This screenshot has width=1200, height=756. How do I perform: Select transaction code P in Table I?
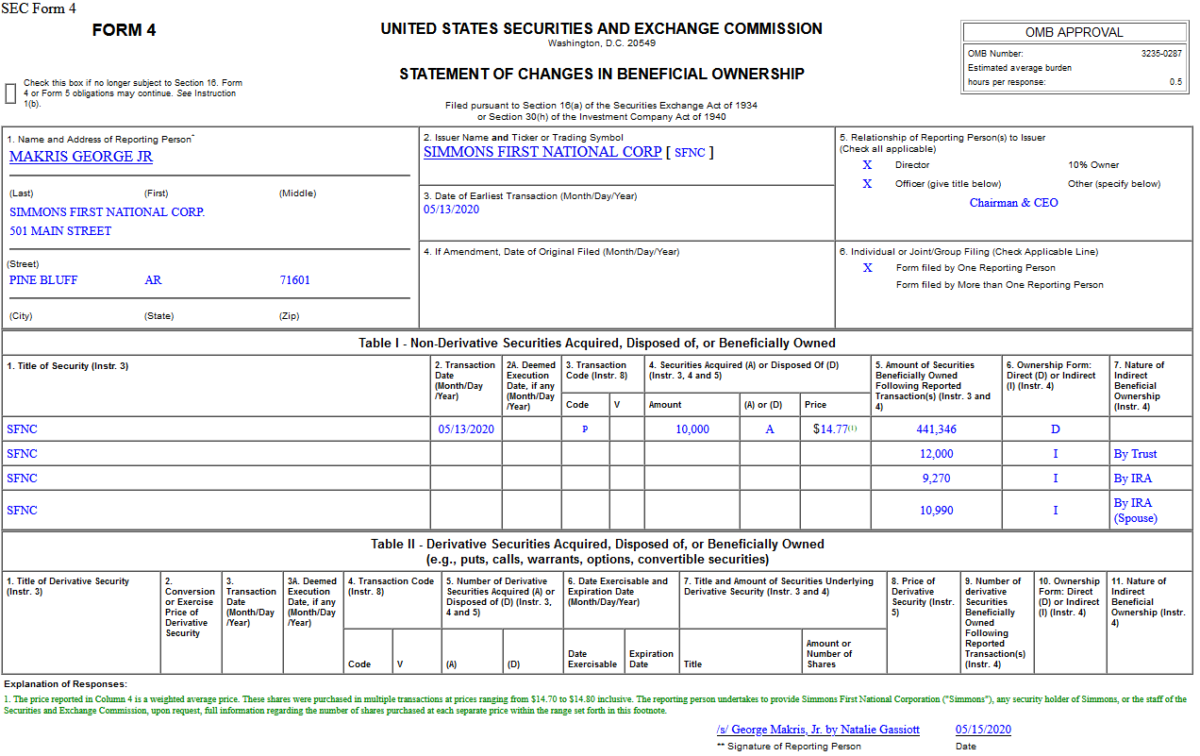click(584, 429)
